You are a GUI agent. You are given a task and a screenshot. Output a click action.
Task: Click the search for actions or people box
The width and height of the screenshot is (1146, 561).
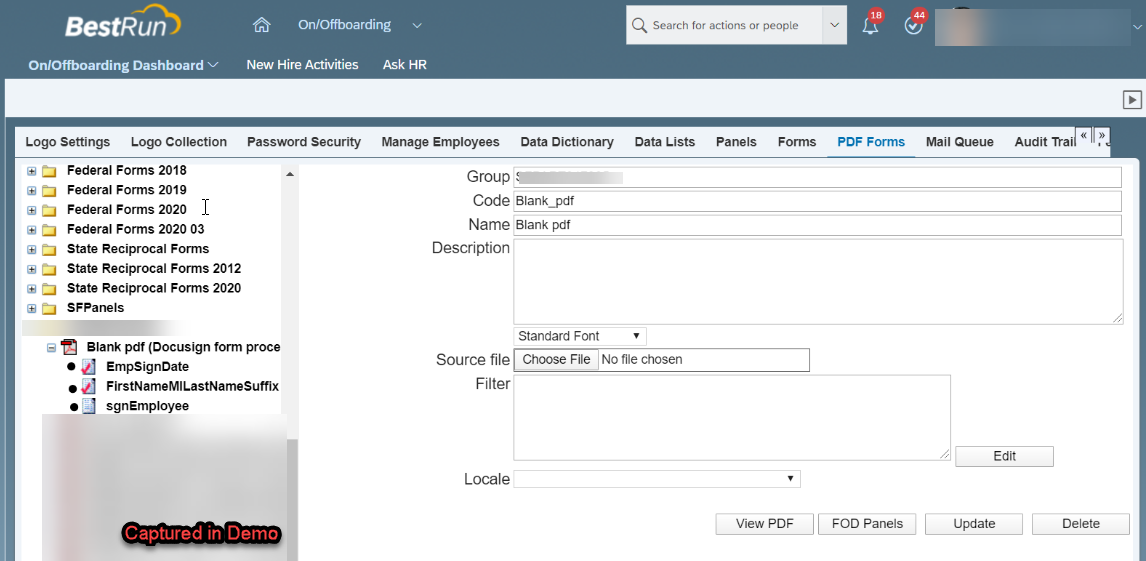click(724, 26)
